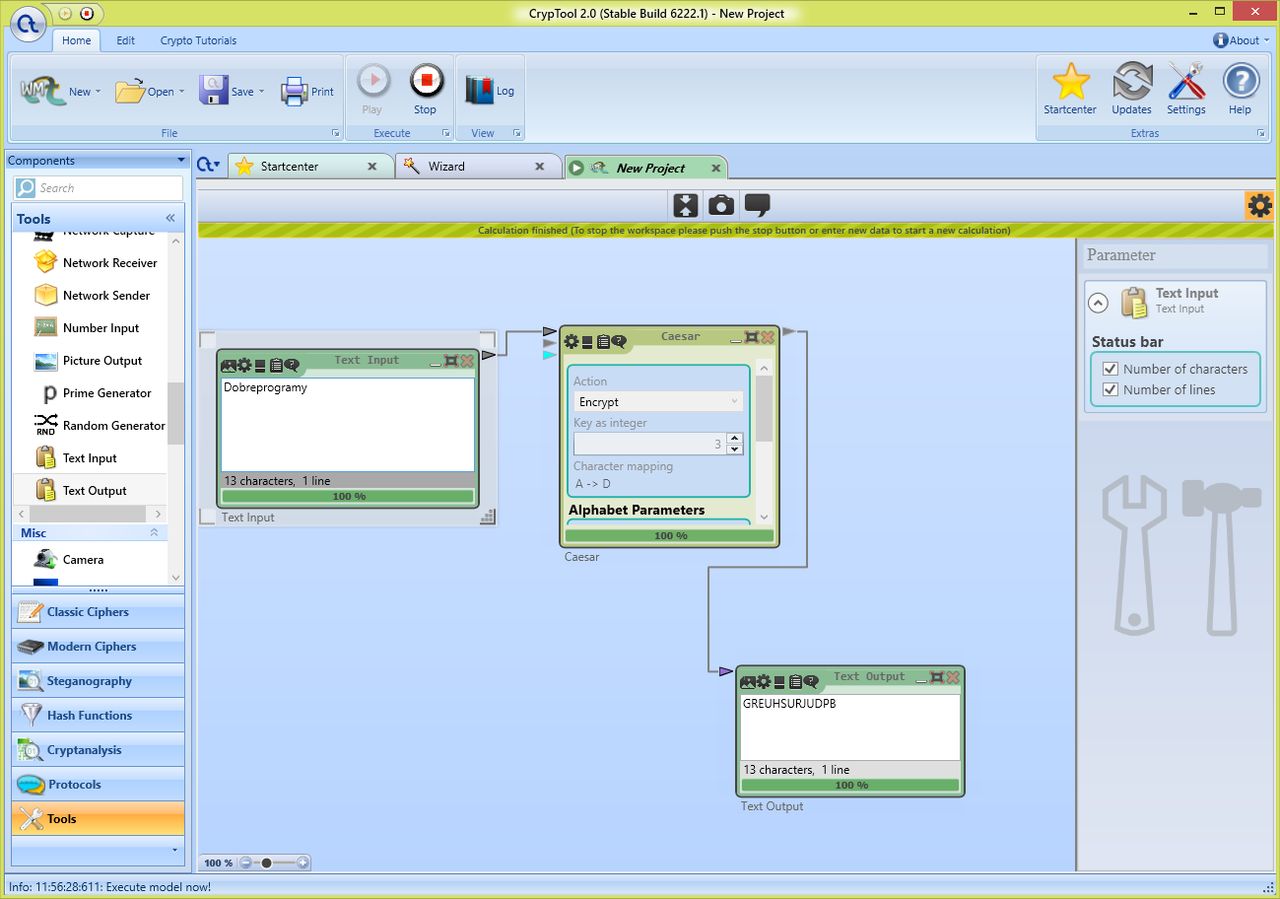Open the Protocols category
This screenshot has width=1280, height=899.
point(98,784)
